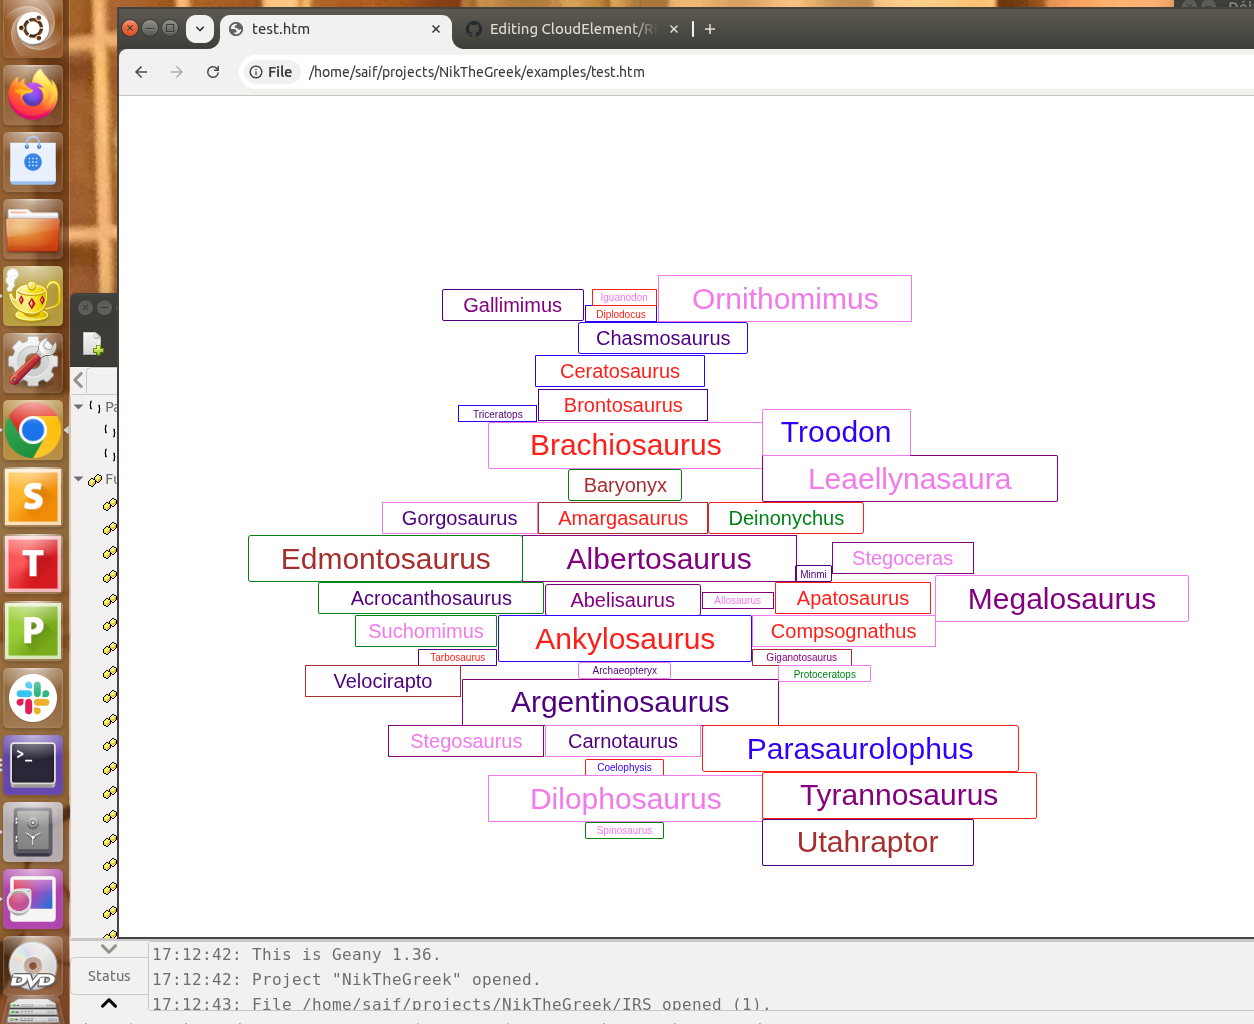Open the Ubuntu dash launcher
Viewport: 1254px width, 1024px height.
[33, 28]
